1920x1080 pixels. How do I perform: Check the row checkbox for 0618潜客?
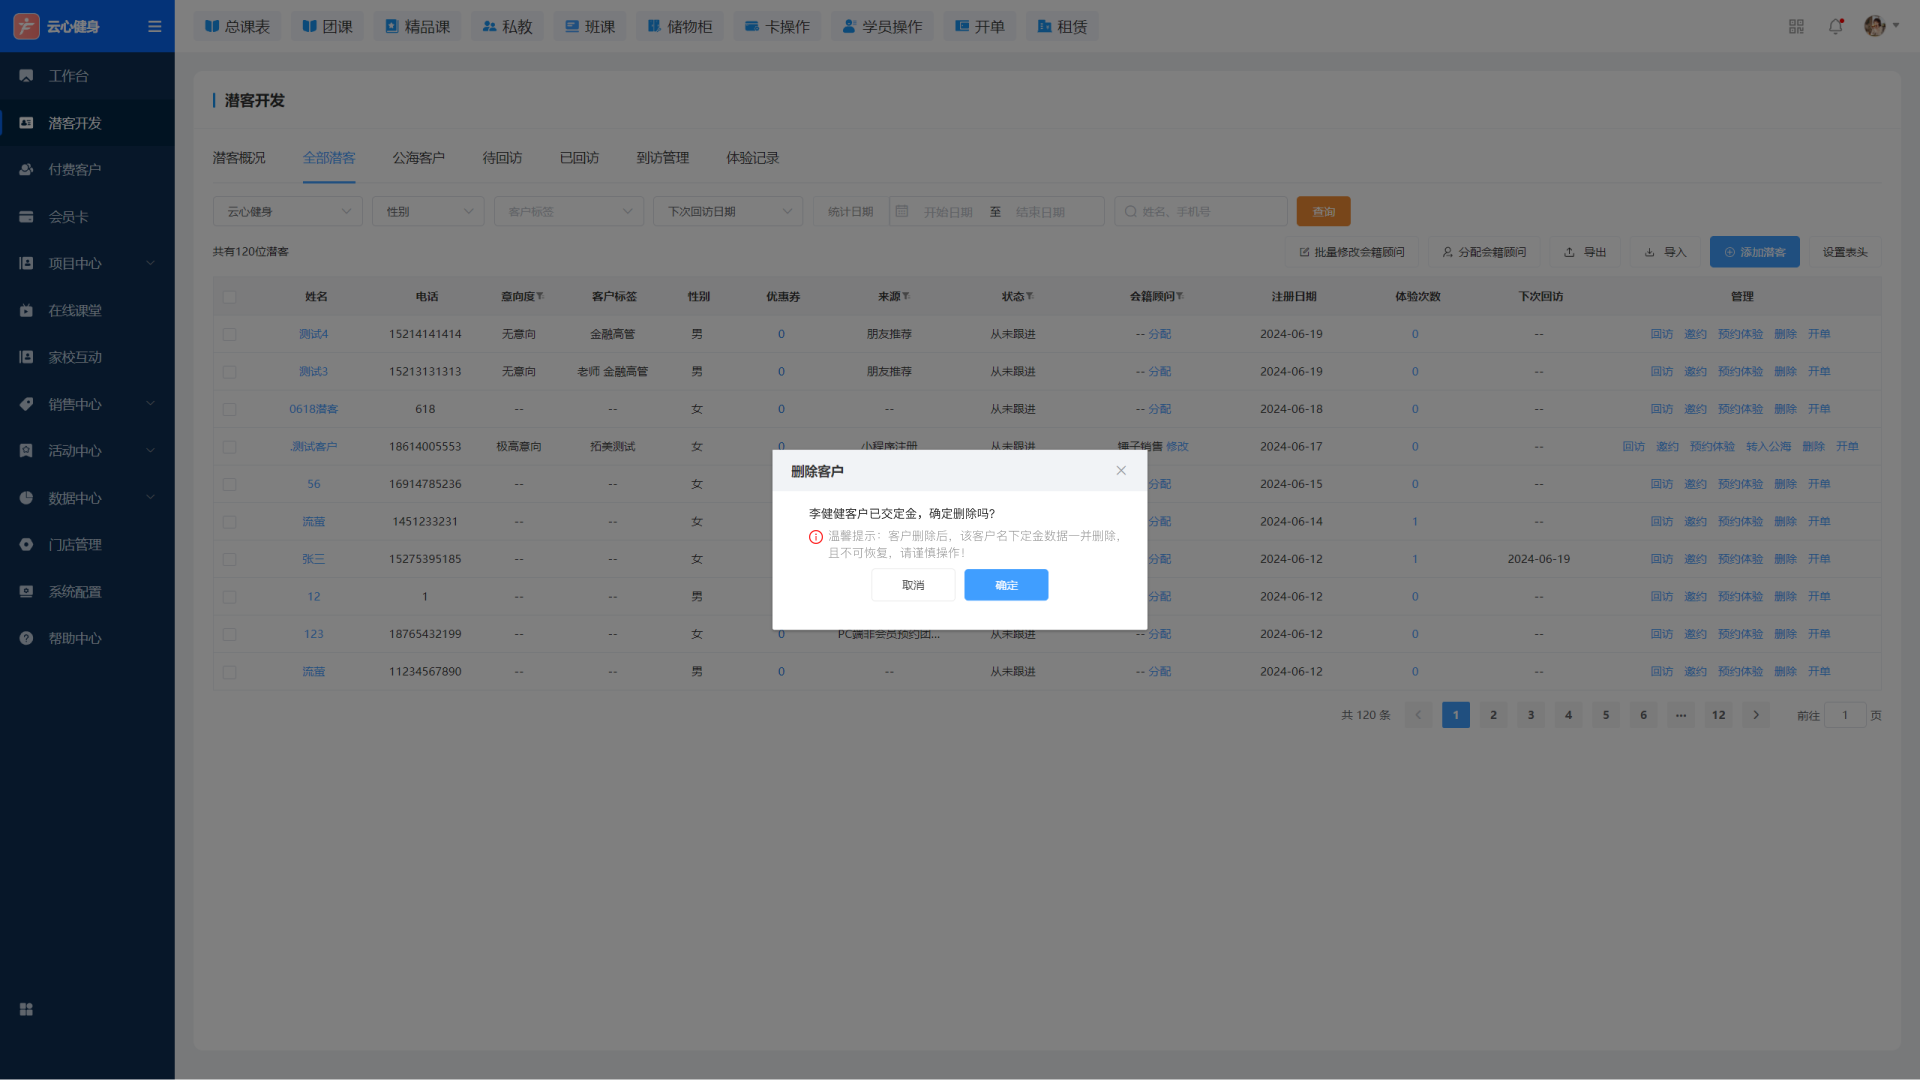coord(230,410)
